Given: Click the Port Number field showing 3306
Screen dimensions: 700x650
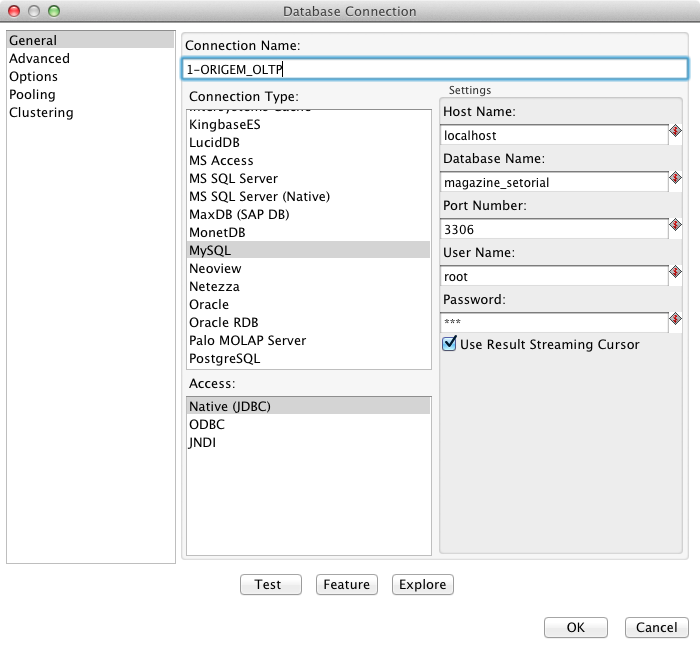Looking at the screenshot, I should tap(554, 229).
